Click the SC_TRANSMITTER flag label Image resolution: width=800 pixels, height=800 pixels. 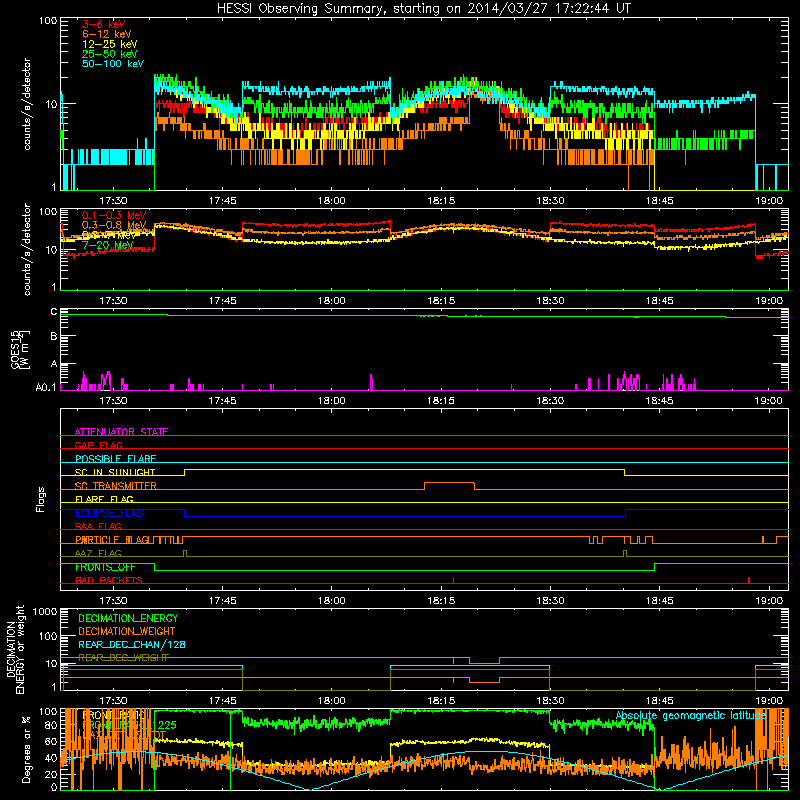(115, 485)
